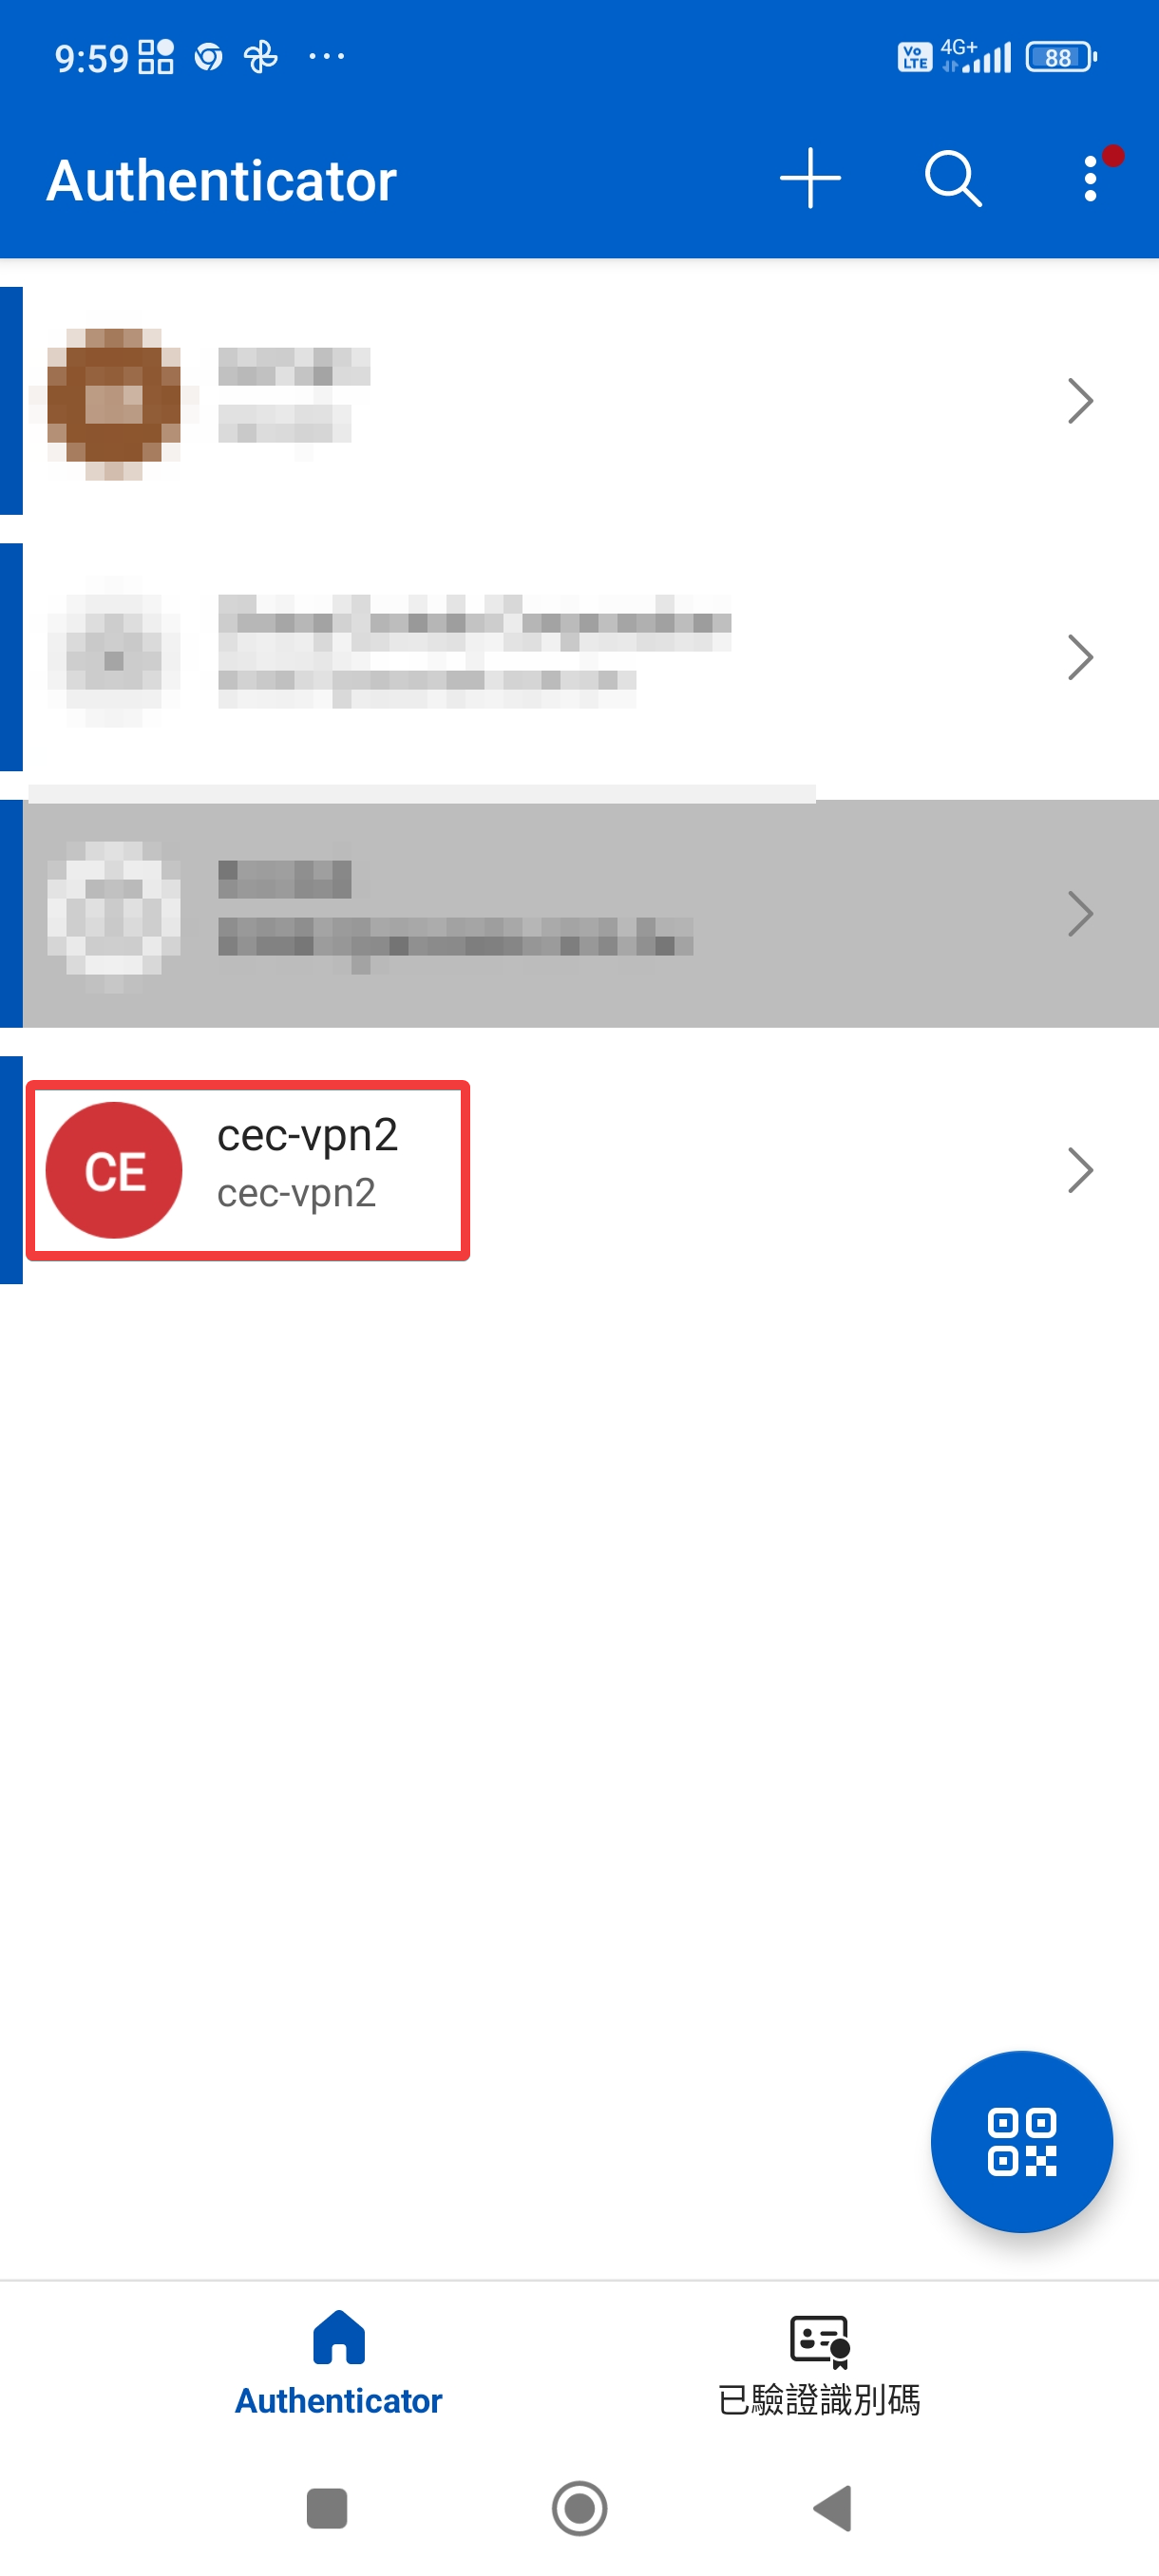Screen dimensions: 1159x2576
Task: Tap the battery indicator in status bar
Action: pyautogui.click(x=1060, y=57)
